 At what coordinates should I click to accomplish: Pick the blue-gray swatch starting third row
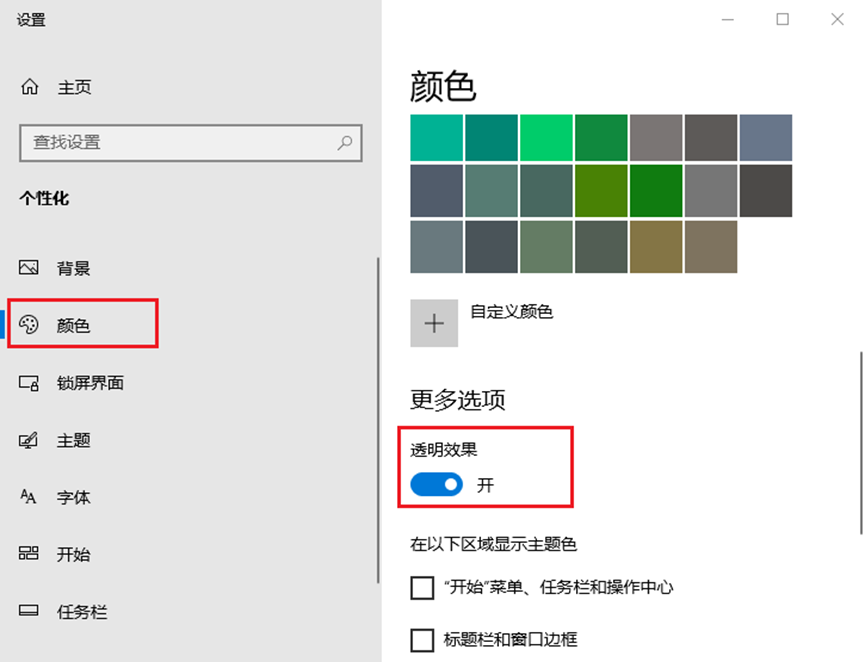click(436, 247)
